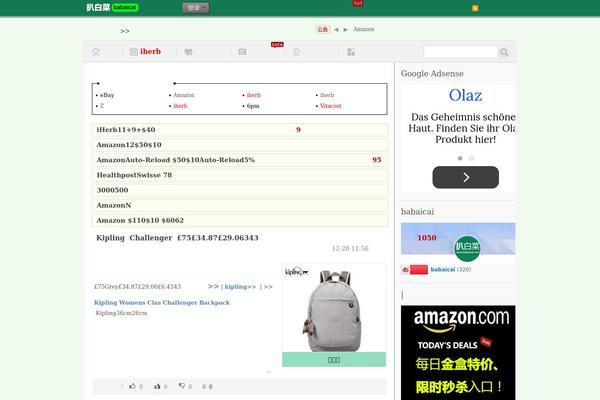
Task: Open the iHerb11+9+$40 headline
Action: [x=126, y=130]
